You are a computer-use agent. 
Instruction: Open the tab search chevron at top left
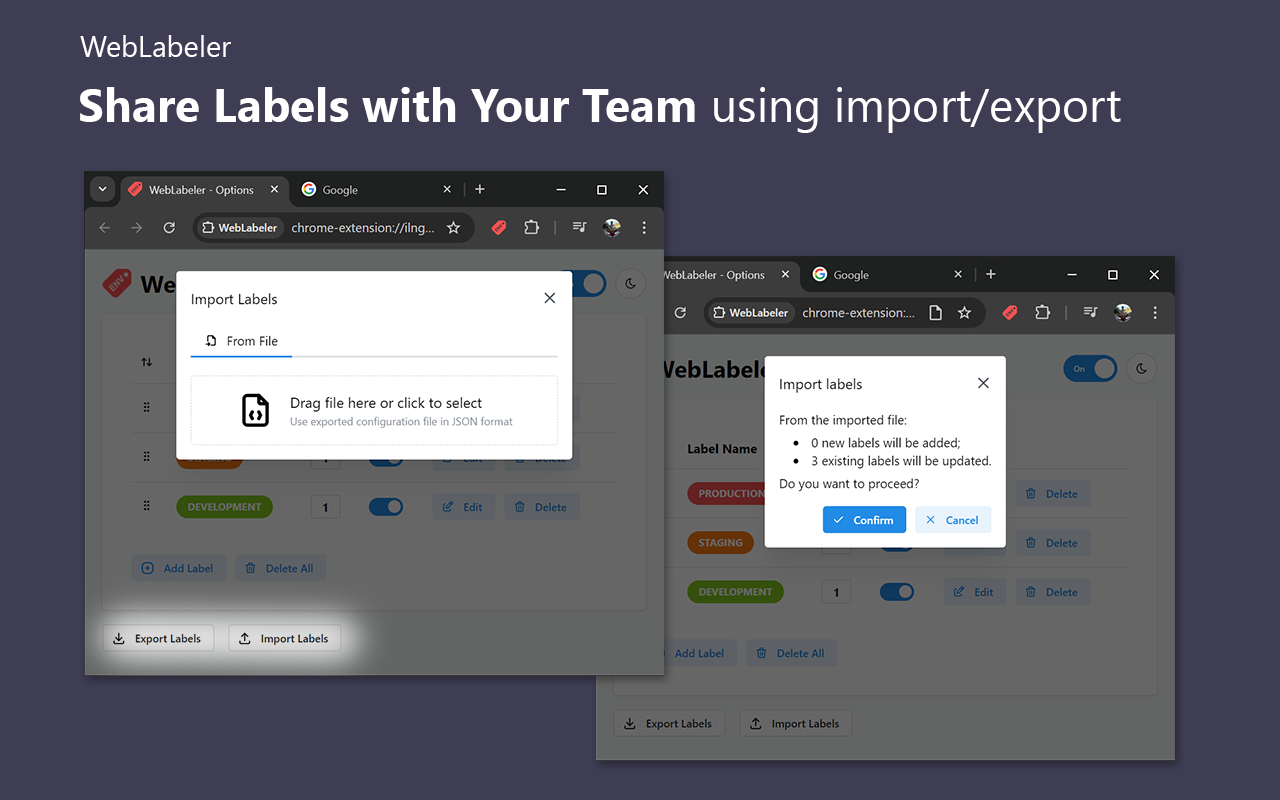click(x=102, y=189)
